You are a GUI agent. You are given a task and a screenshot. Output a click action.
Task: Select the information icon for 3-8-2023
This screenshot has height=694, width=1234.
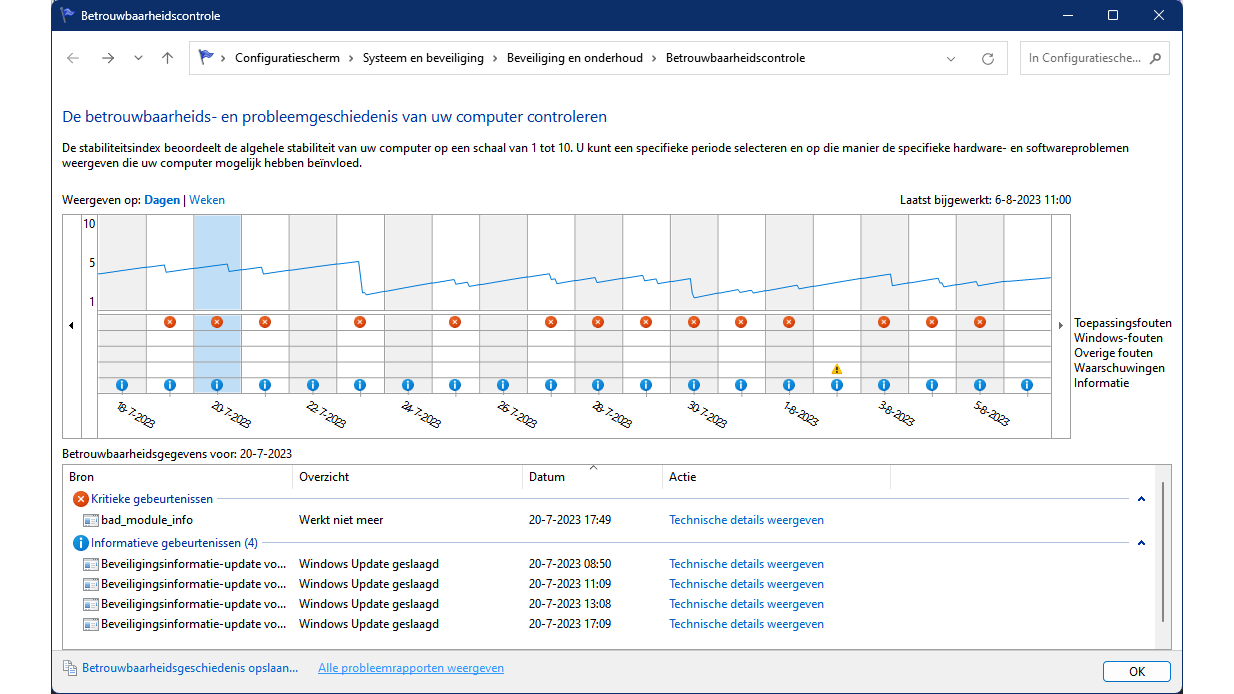coord(884,385)
